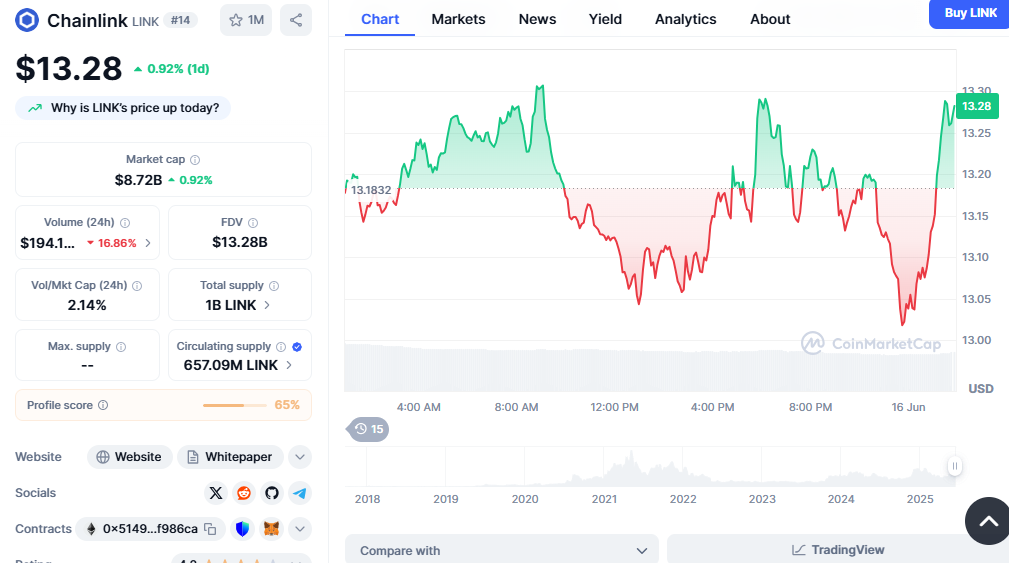This screenshot has width=1009, height=563.
Task: Click 'Why is LINK's price up today?'
Action: (123, 108)
